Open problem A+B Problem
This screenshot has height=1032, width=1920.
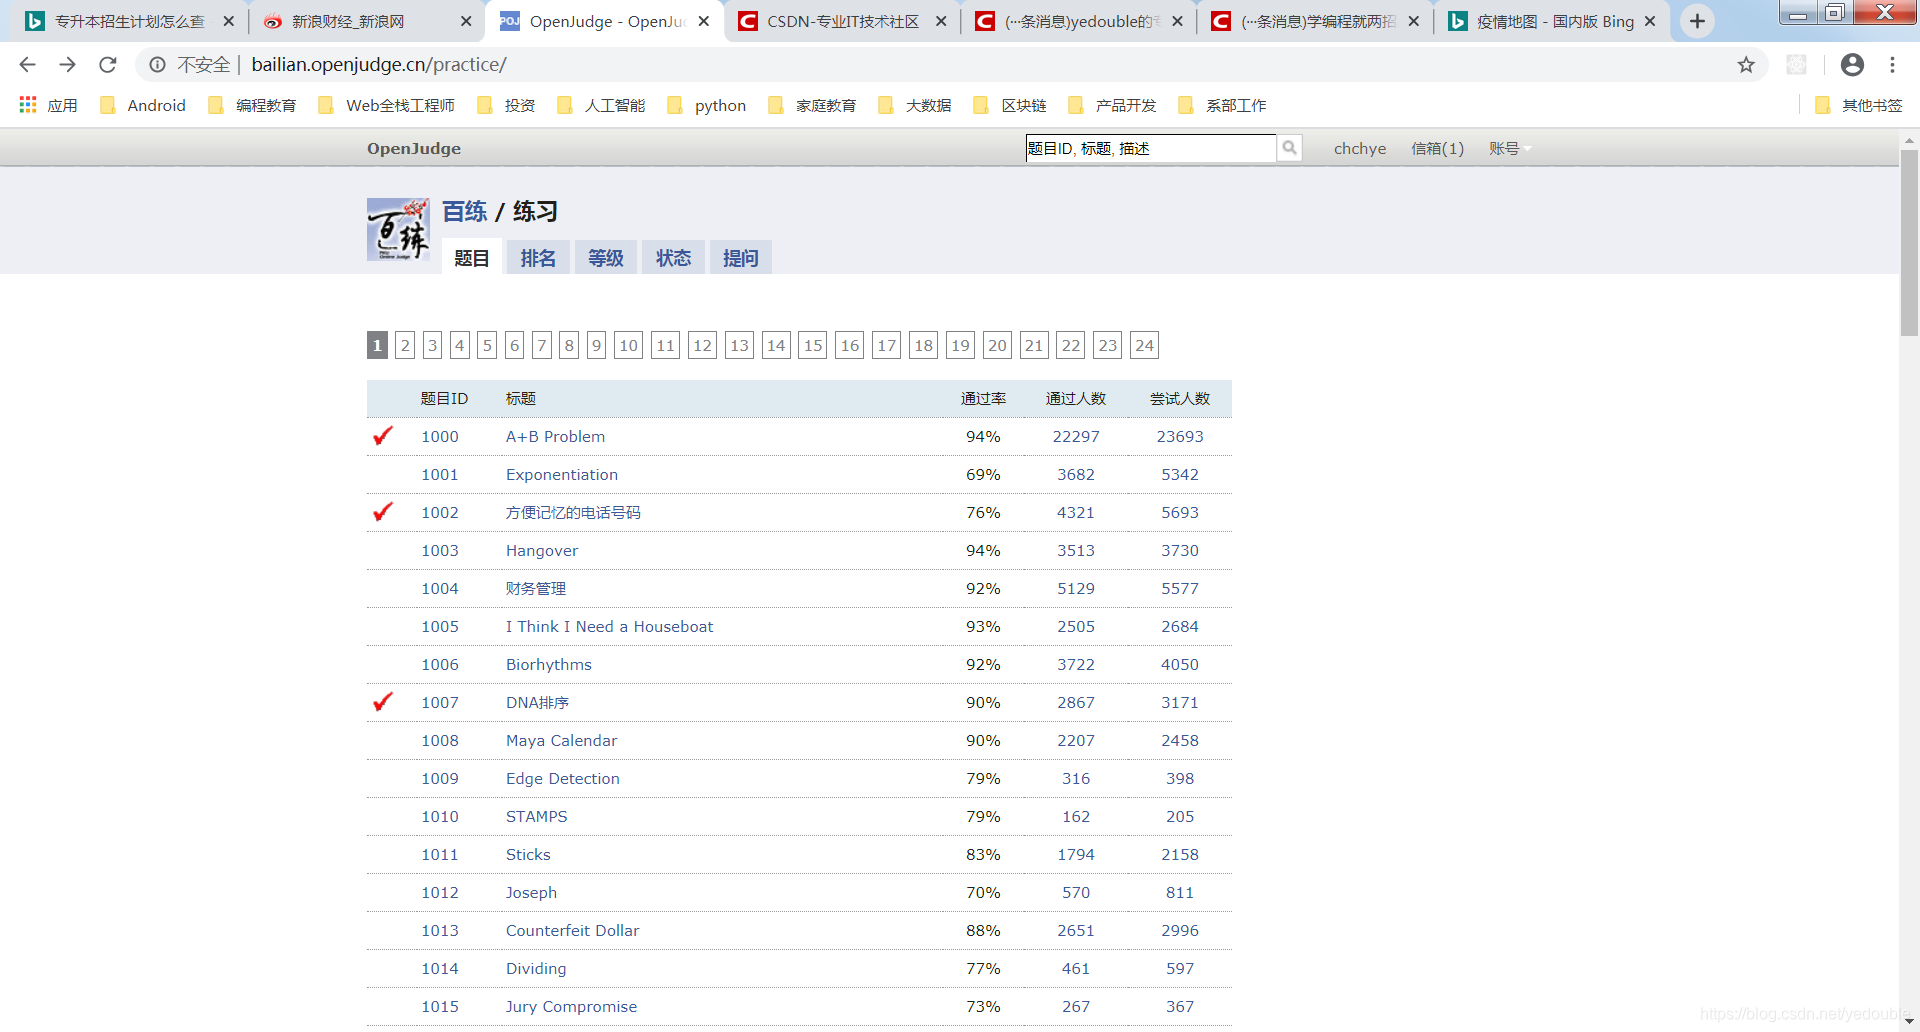pos(555,436)
